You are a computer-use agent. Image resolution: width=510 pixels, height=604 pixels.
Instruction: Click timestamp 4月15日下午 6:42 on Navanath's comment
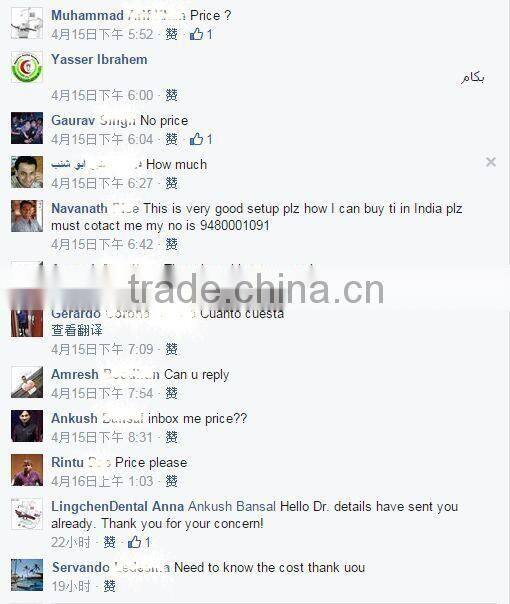click(x=102, y=244)
